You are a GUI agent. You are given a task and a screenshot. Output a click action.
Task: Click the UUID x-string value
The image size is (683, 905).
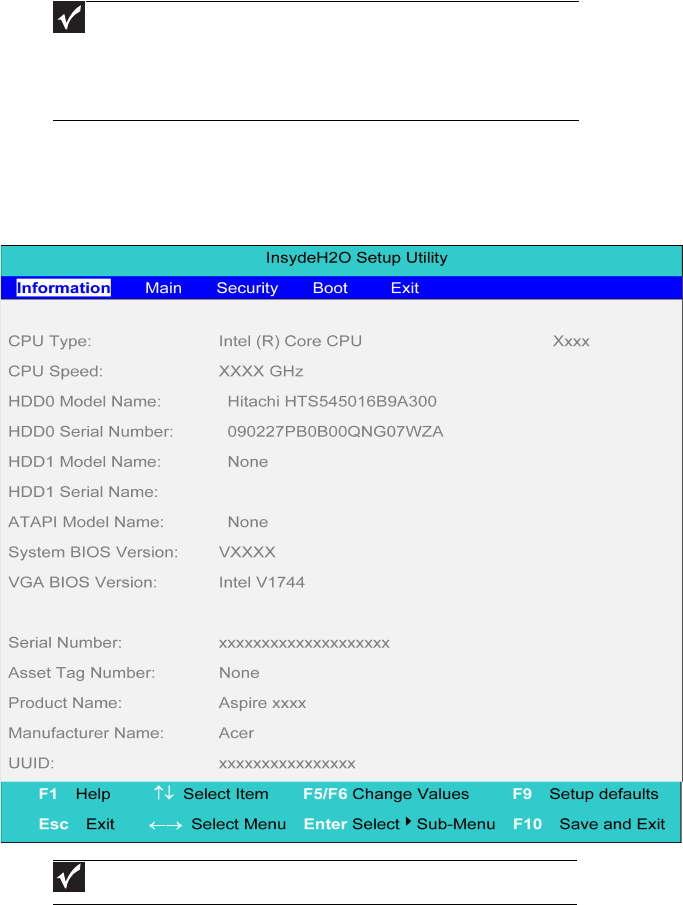point(287,764)
